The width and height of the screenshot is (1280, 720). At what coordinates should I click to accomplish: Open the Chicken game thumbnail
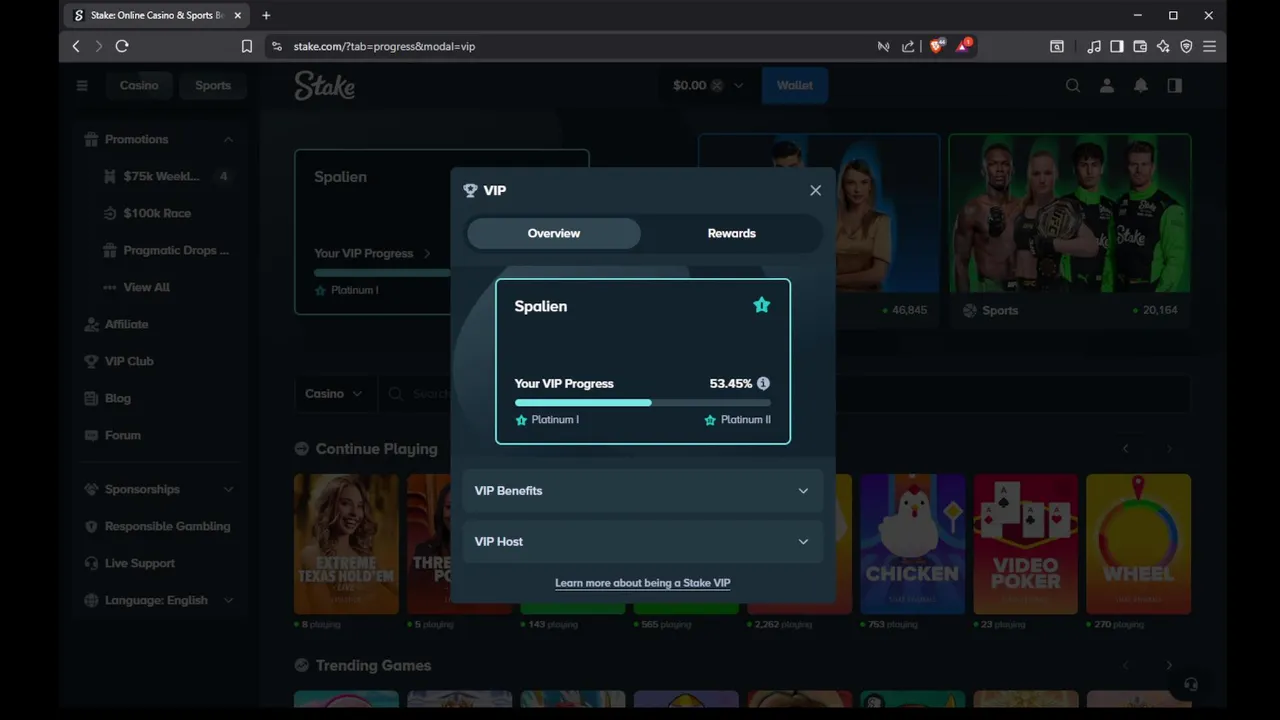click(x=912, y=544)
